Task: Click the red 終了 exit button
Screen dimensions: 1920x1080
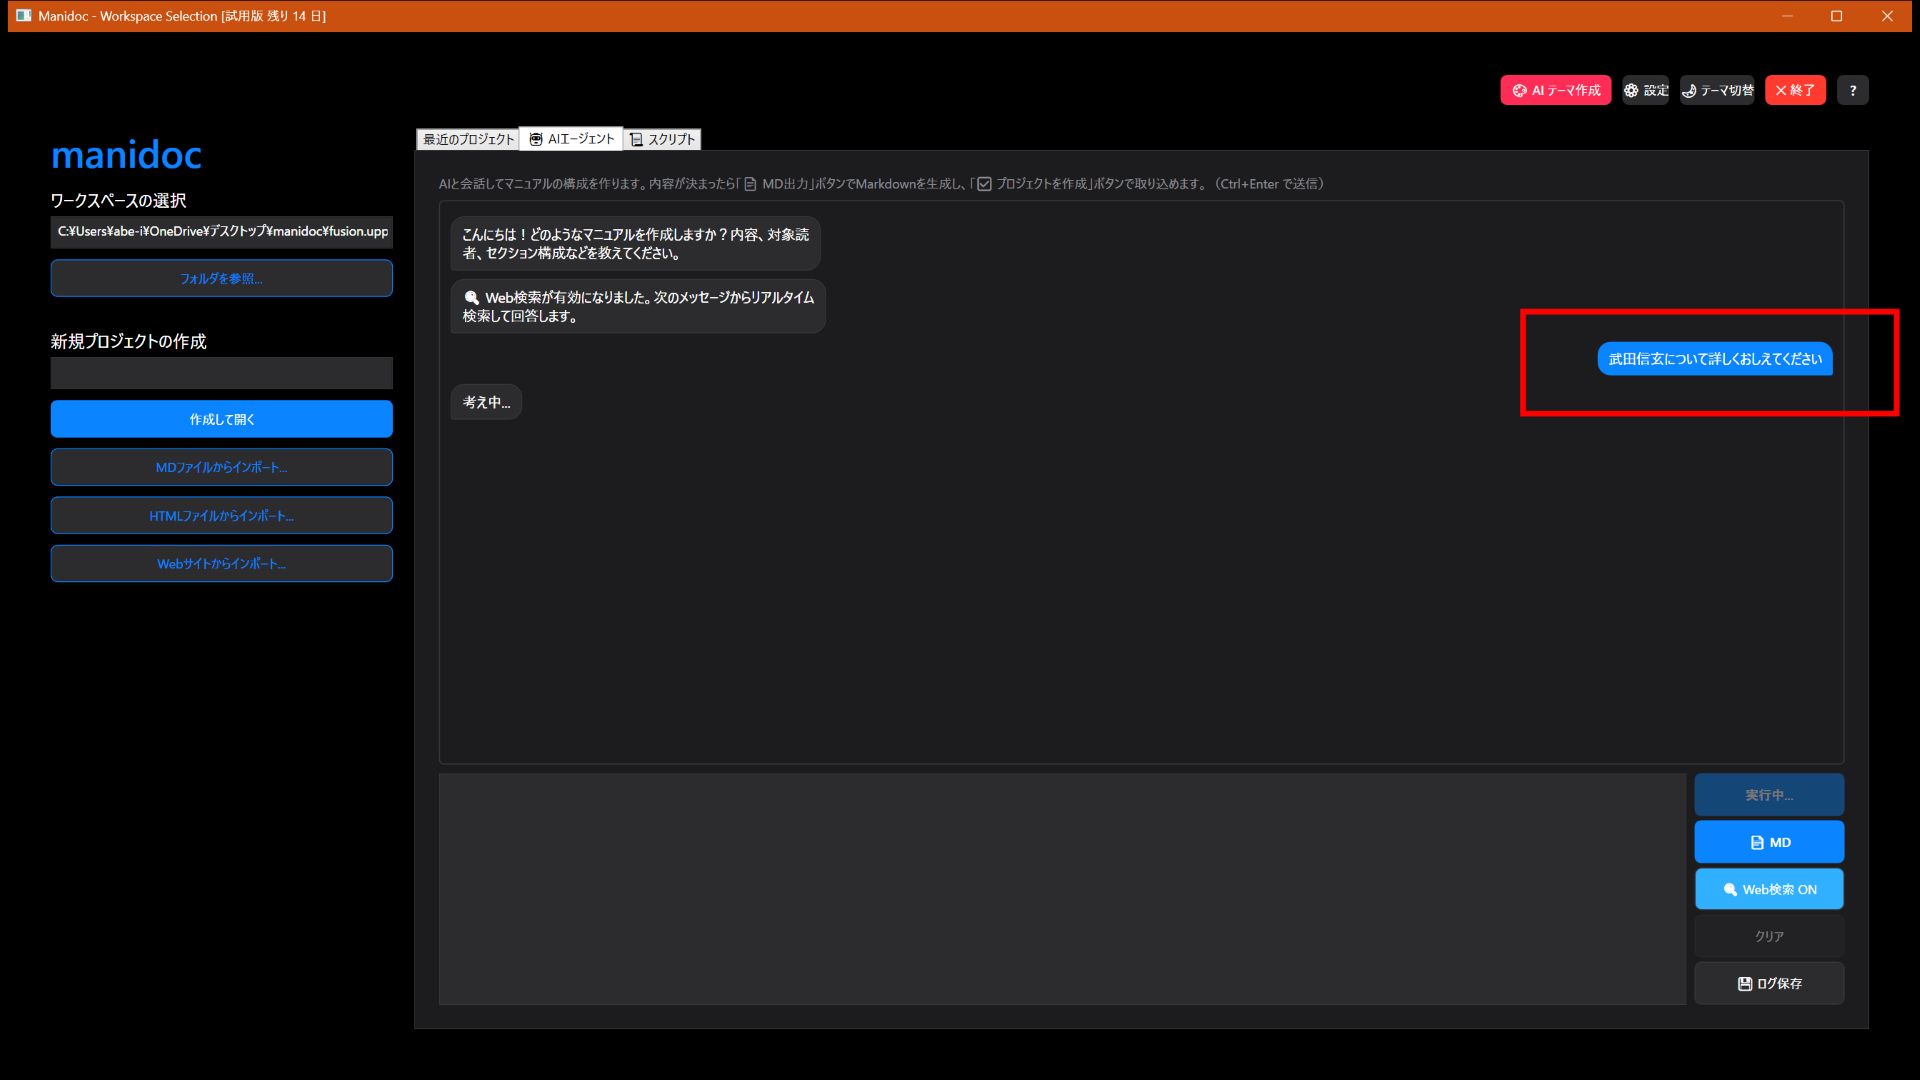Action: 1795,90
